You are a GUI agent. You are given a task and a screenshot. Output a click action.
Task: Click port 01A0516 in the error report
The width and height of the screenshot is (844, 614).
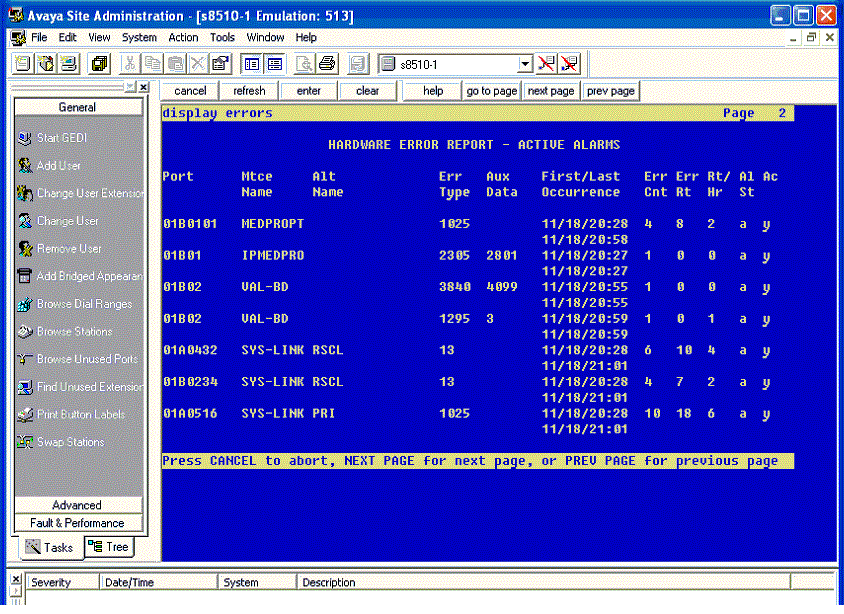point(190,413)
